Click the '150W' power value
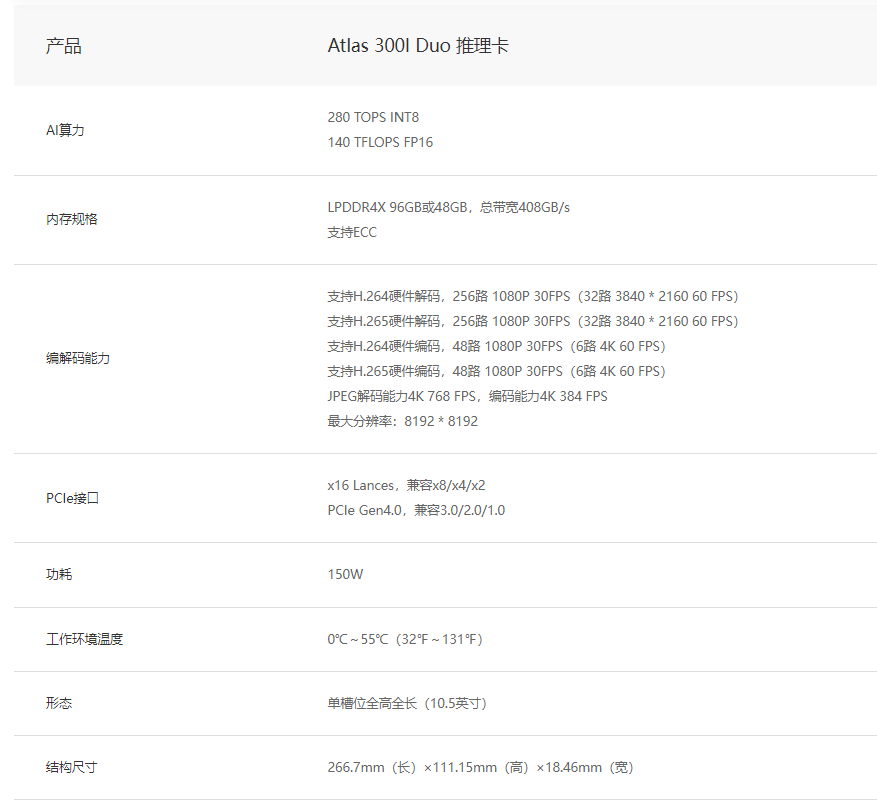The width and height of the screenshot is (877, 808). (345, 575)
